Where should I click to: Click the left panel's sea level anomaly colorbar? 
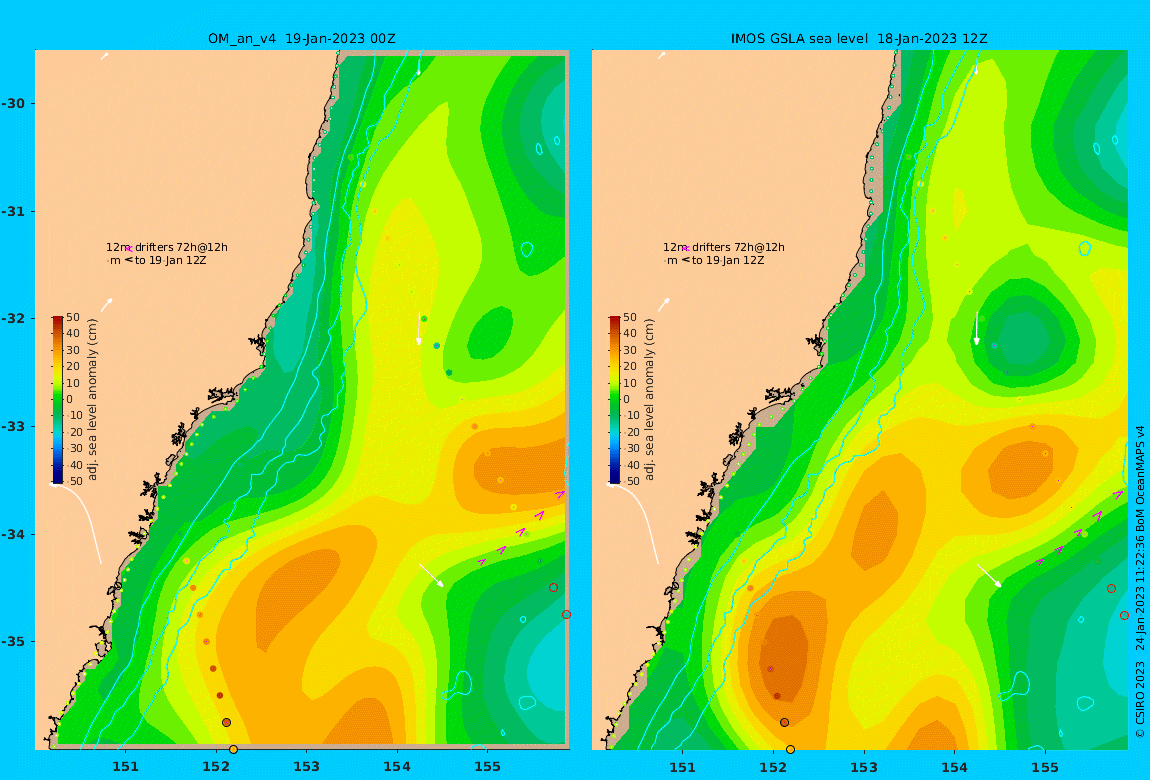click(58, 400)
